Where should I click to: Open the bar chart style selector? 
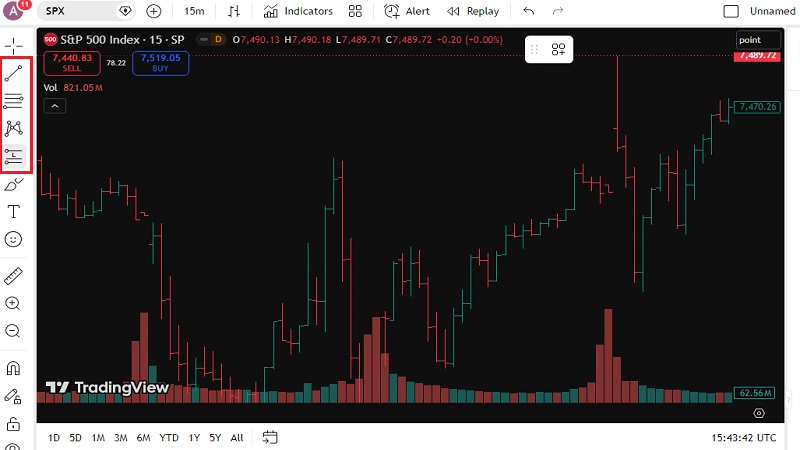coord(234,11)
